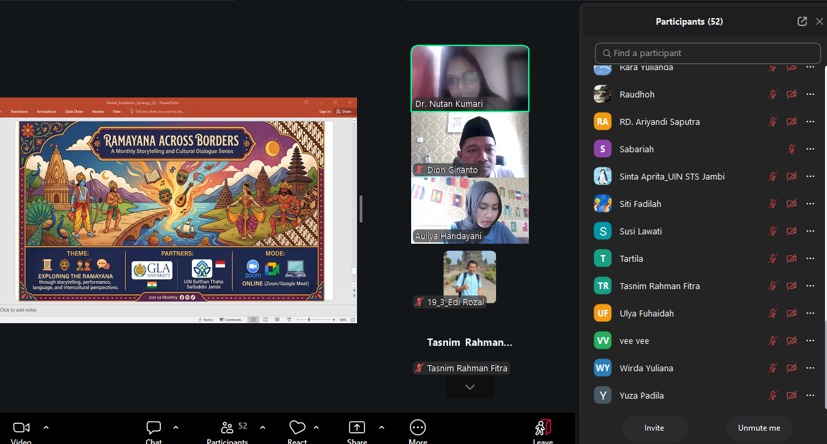Open View tab in shared PowerPoint
Screen dimensions: 827x444
[x=117, y=112]
